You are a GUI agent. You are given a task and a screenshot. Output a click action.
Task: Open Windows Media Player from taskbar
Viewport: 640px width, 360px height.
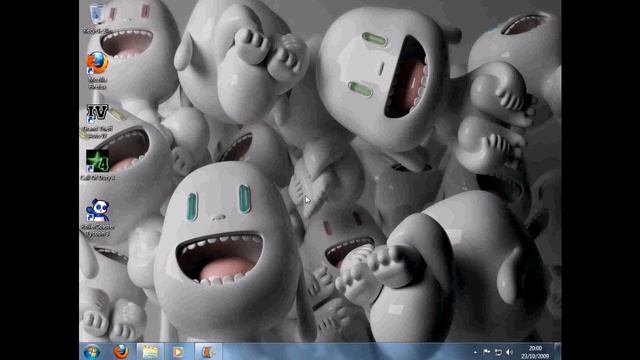[x=178, y=351]
